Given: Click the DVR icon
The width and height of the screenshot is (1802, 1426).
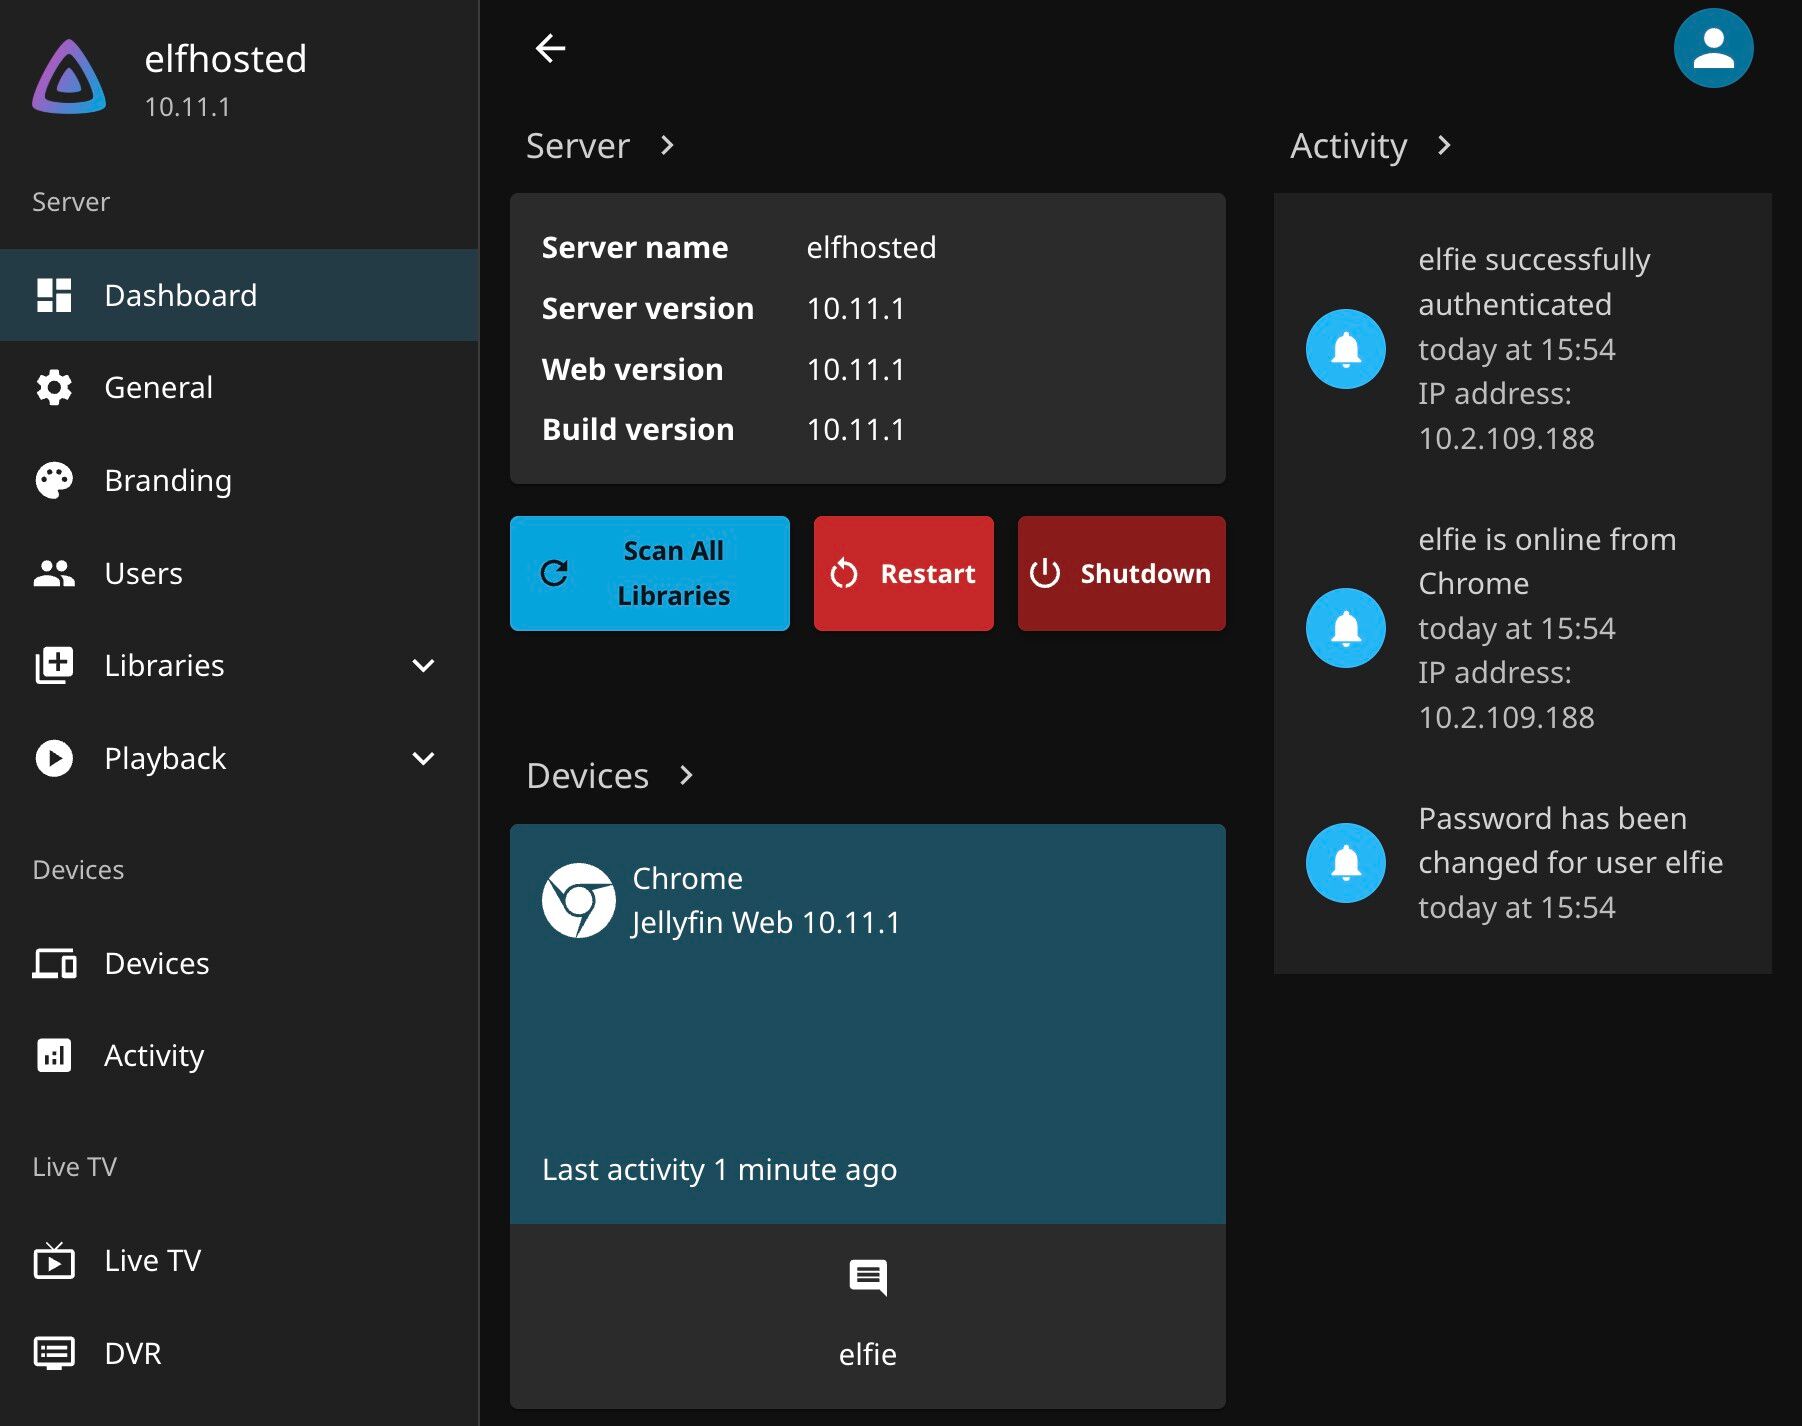Looking at the screenshot, I should pyautogui.click(x=54, y=1353).
